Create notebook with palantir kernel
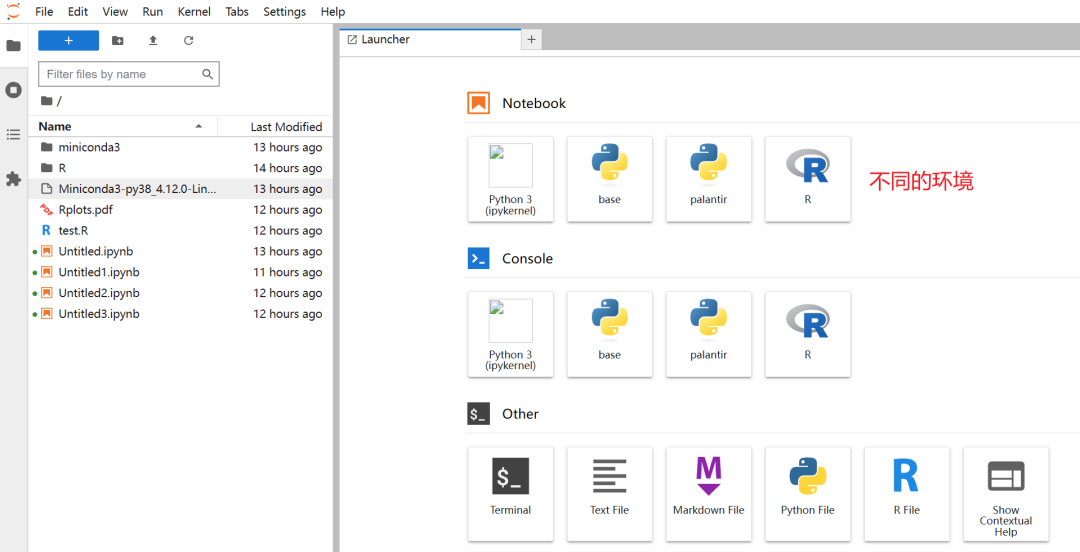The height and width of the screenshot is (552, 1080). coord(709,179)
